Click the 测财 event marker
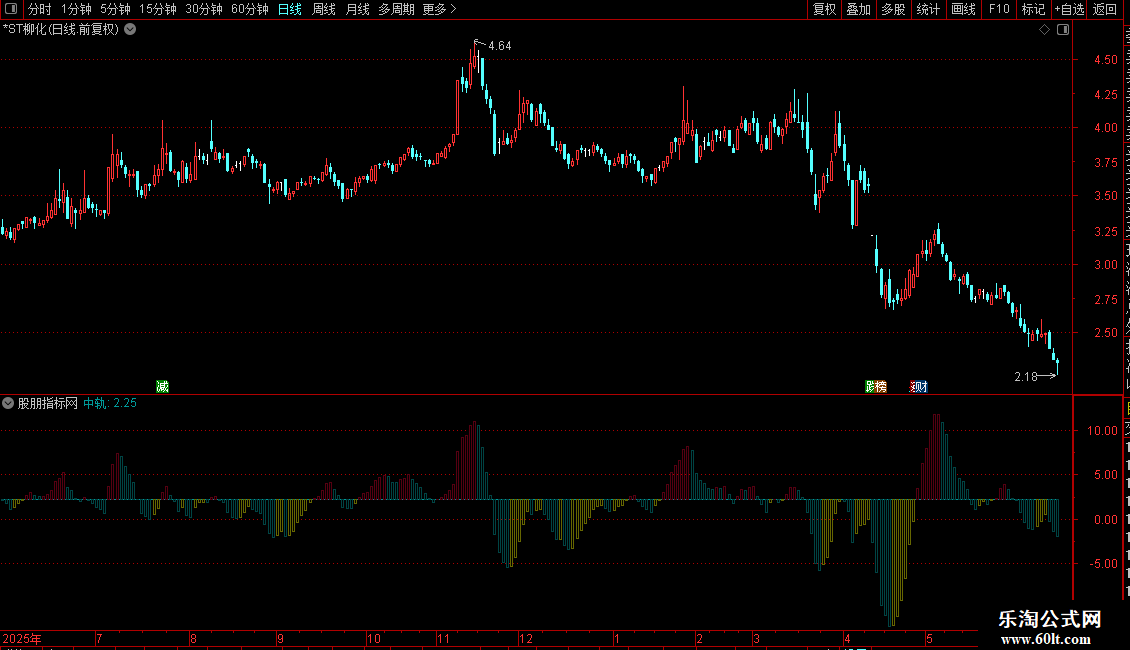The height and width of the screenshot is (650, 1130). [x=919, y=387]
